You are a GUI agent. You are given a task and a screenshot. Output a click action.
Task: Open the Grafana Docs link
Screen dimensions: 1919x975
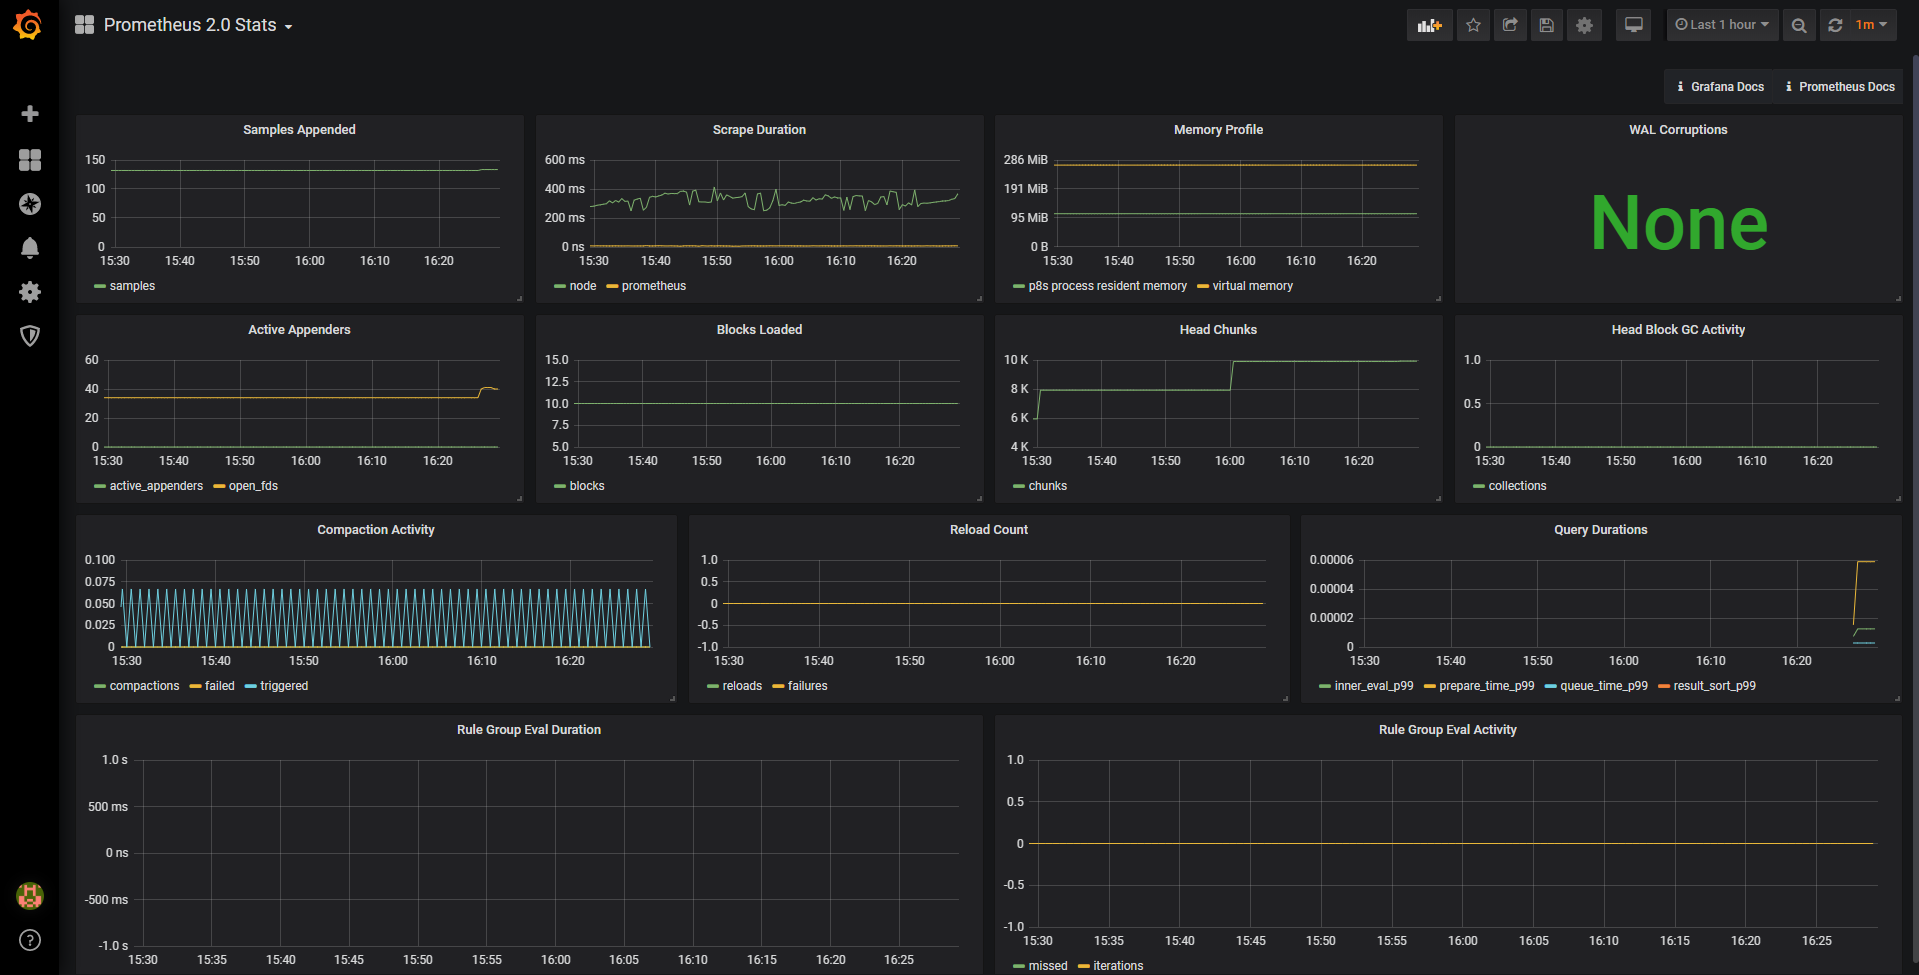(1720, 87)
